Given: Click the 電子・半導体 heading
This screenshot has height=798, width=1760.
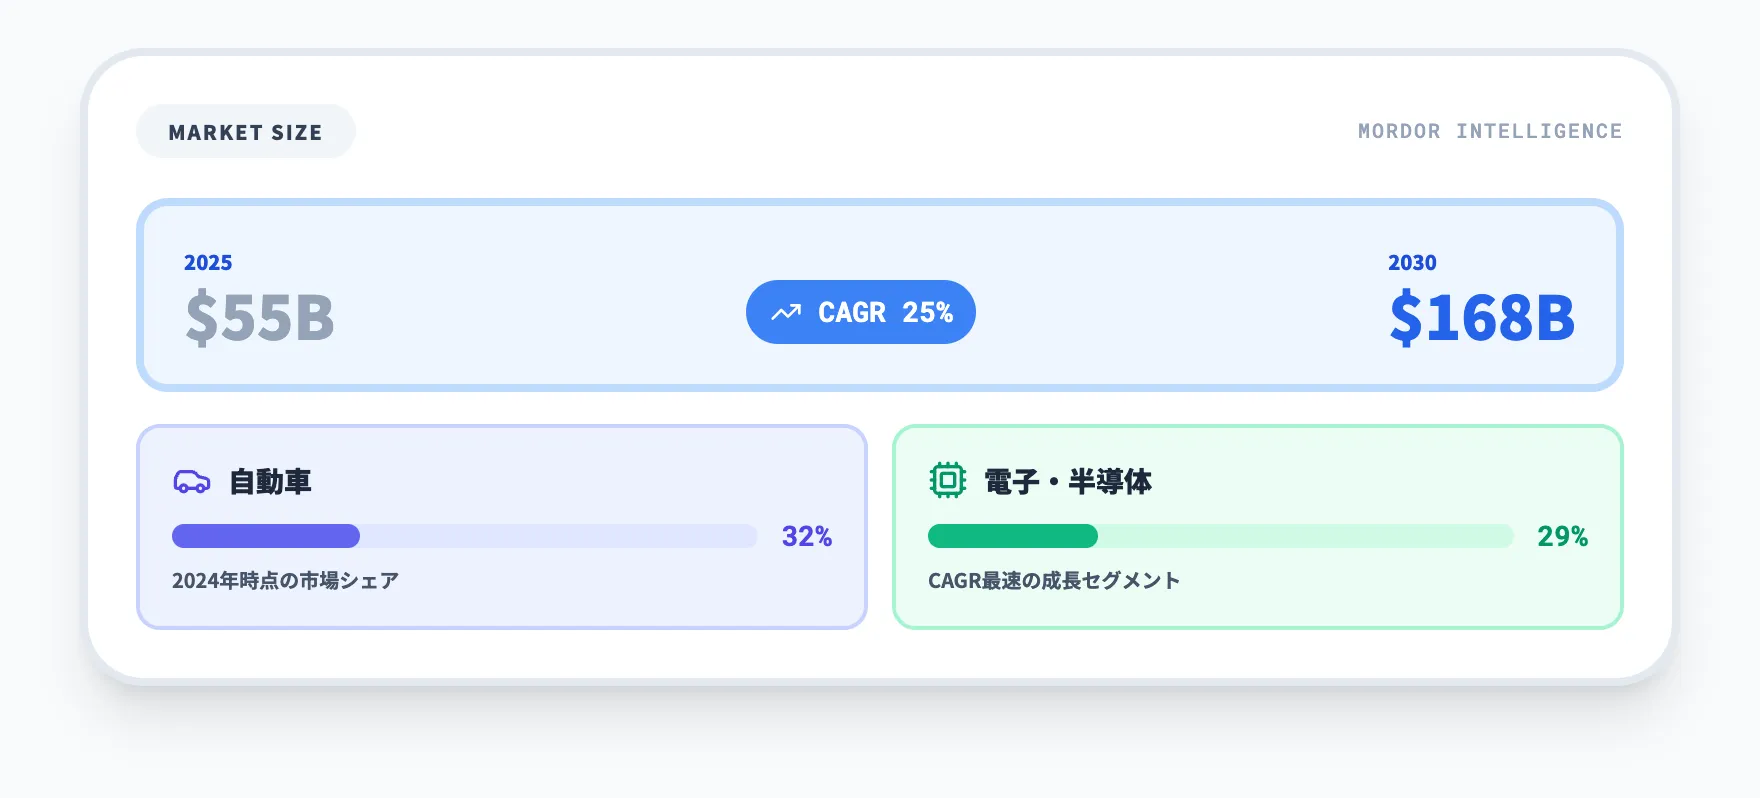Looking at the screenshot, I should pyautogui.click(x=1068, y=482).
